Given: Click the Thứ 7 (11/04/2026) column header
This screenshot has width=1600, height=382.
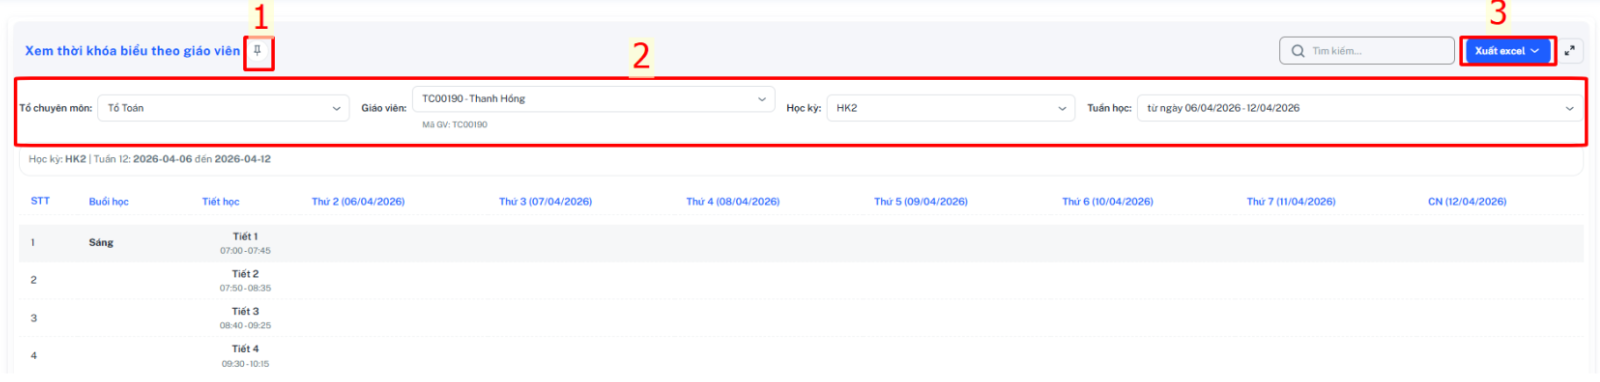Looking at the screenshot, I should (x=1291, y=202).
